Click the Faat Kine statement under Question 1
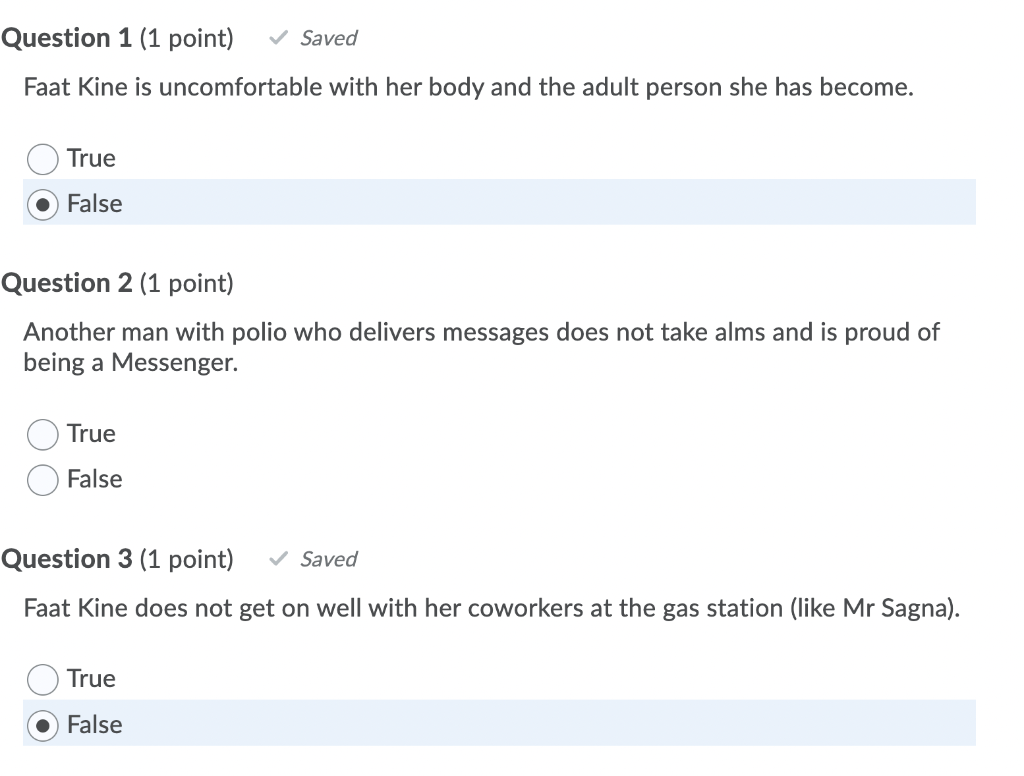This screenshot has width=1024, height=776. point(467,87)
